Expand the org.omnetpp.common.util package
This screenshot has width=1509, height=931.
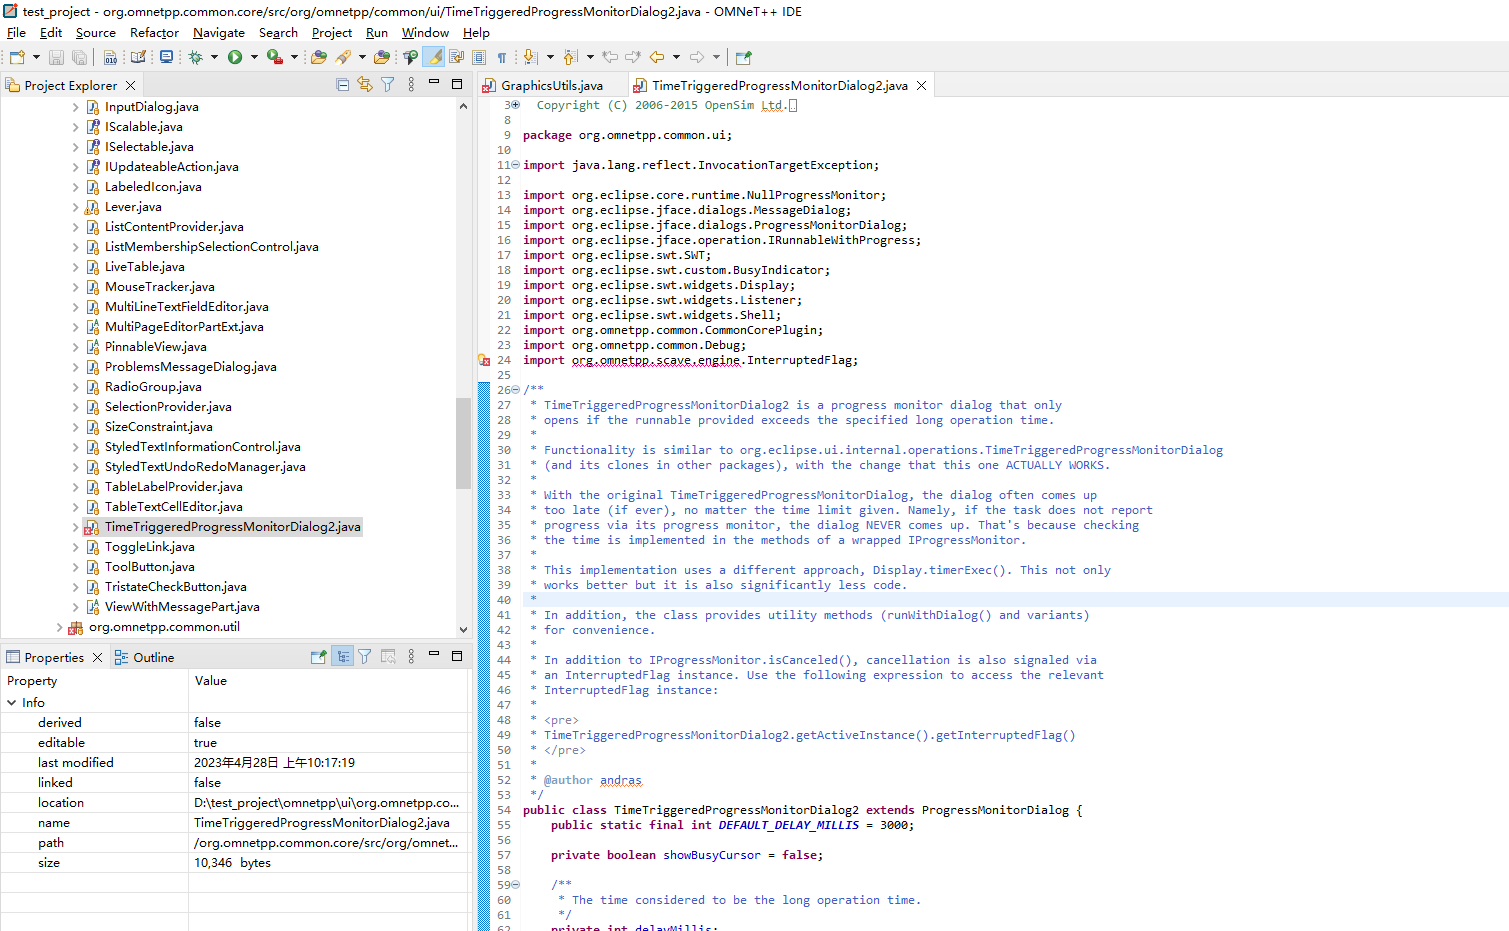pyautogui.click(x=59, y=627)
